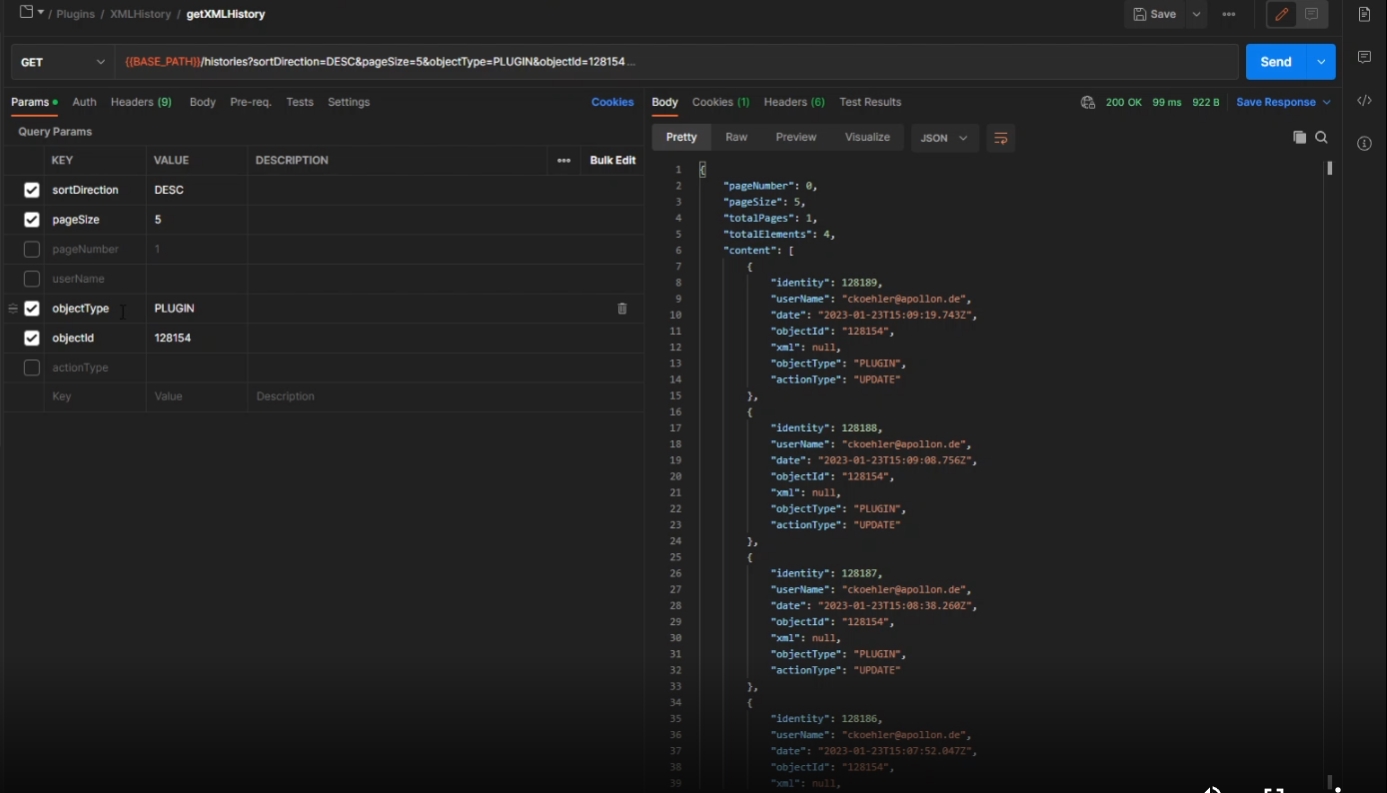Expand the JSON format dropdown
The height and width of the screenshot is (793, 1387).
[944, 138]
